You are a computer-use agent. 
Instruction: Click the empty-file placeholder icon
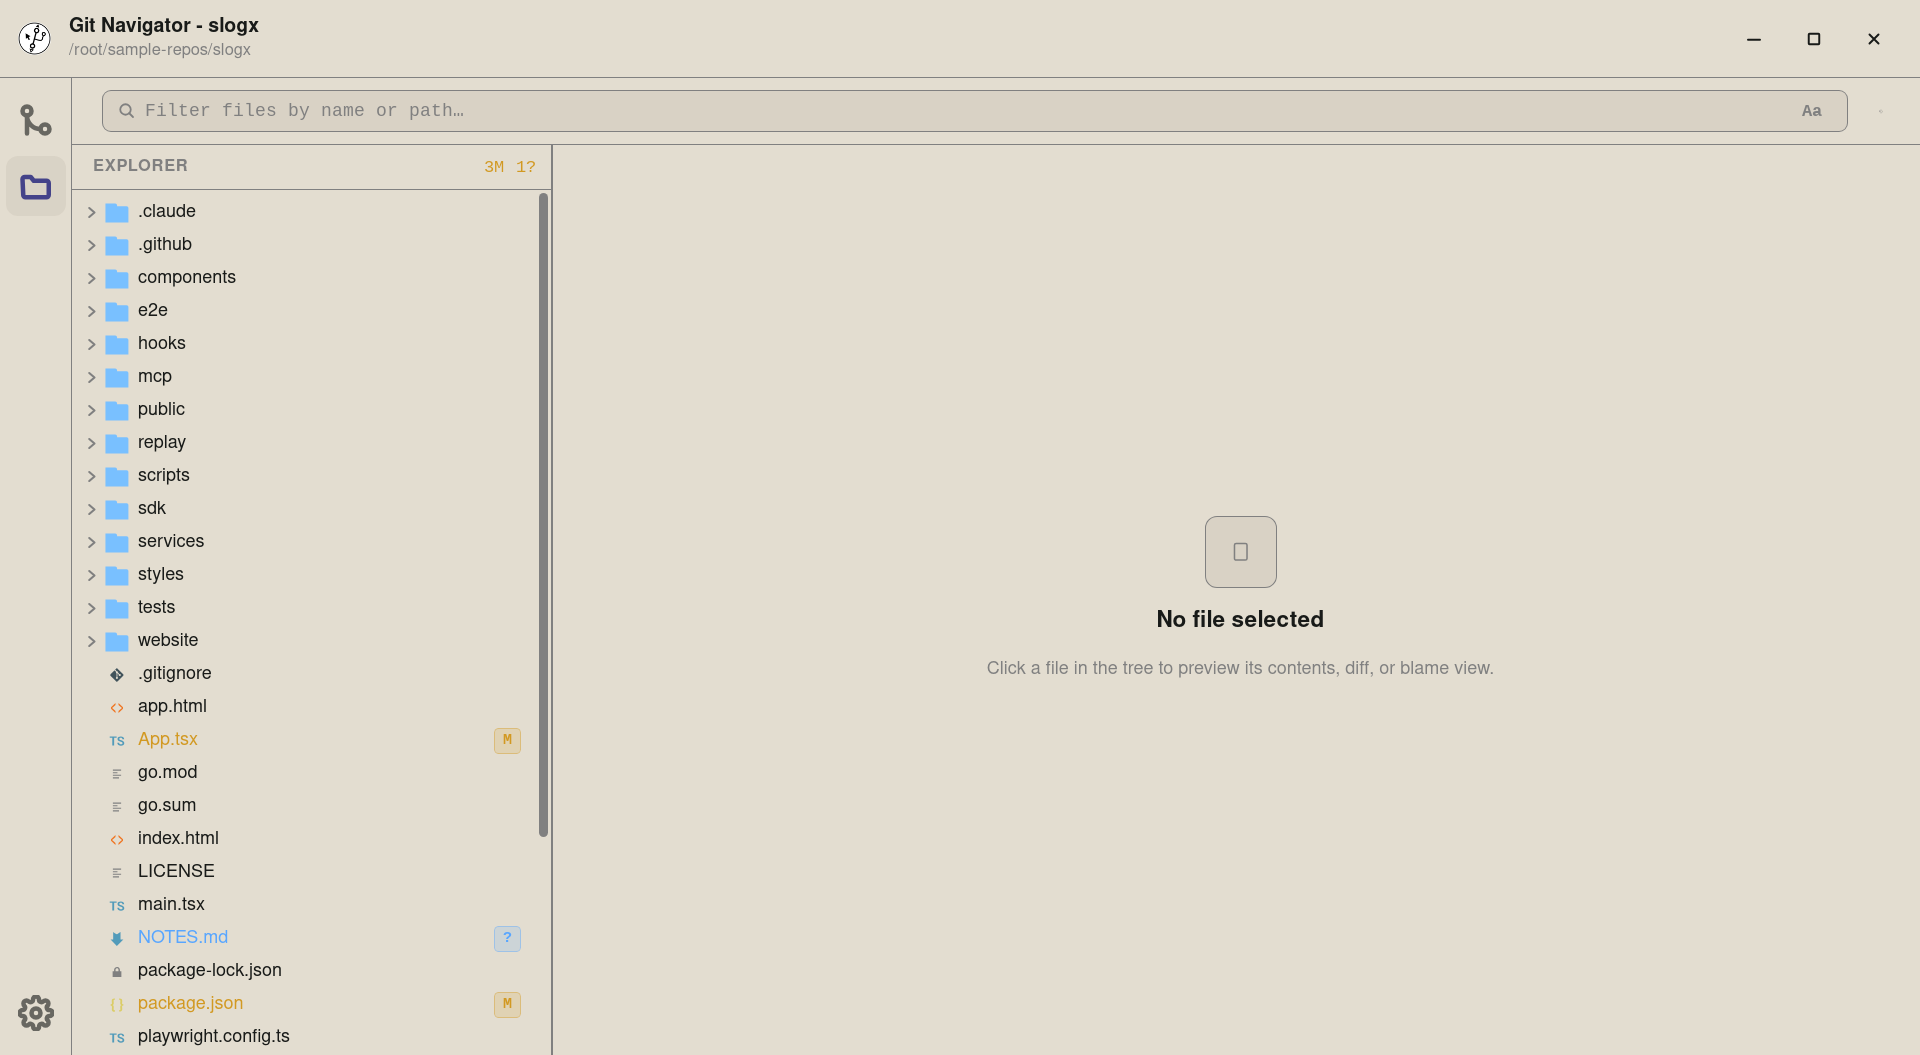click(x=1240, y=552)
